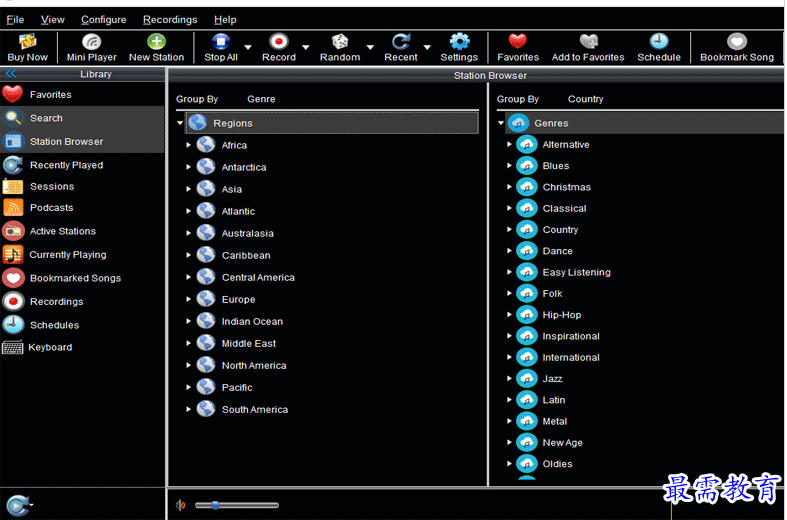Open Settings from the toolbar
This screenshot has width=787, height=520.
459,48
